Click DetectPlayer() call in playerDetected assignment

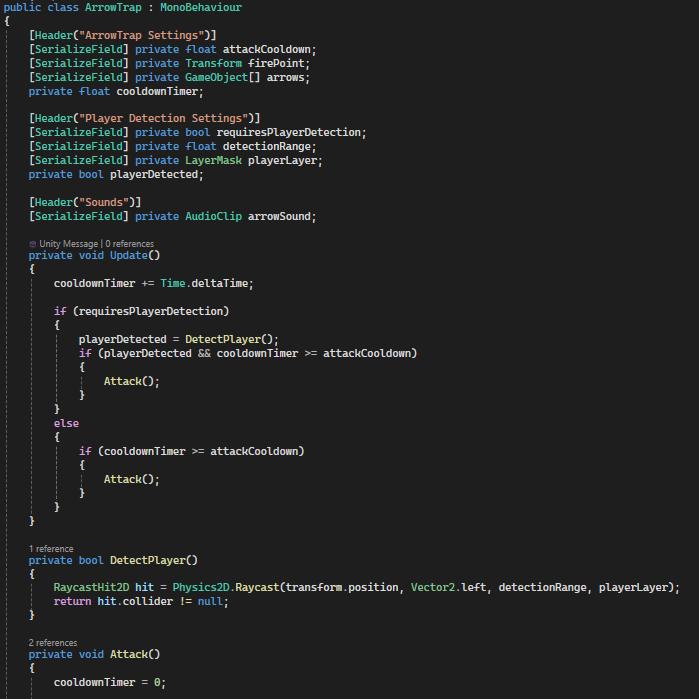229,339
